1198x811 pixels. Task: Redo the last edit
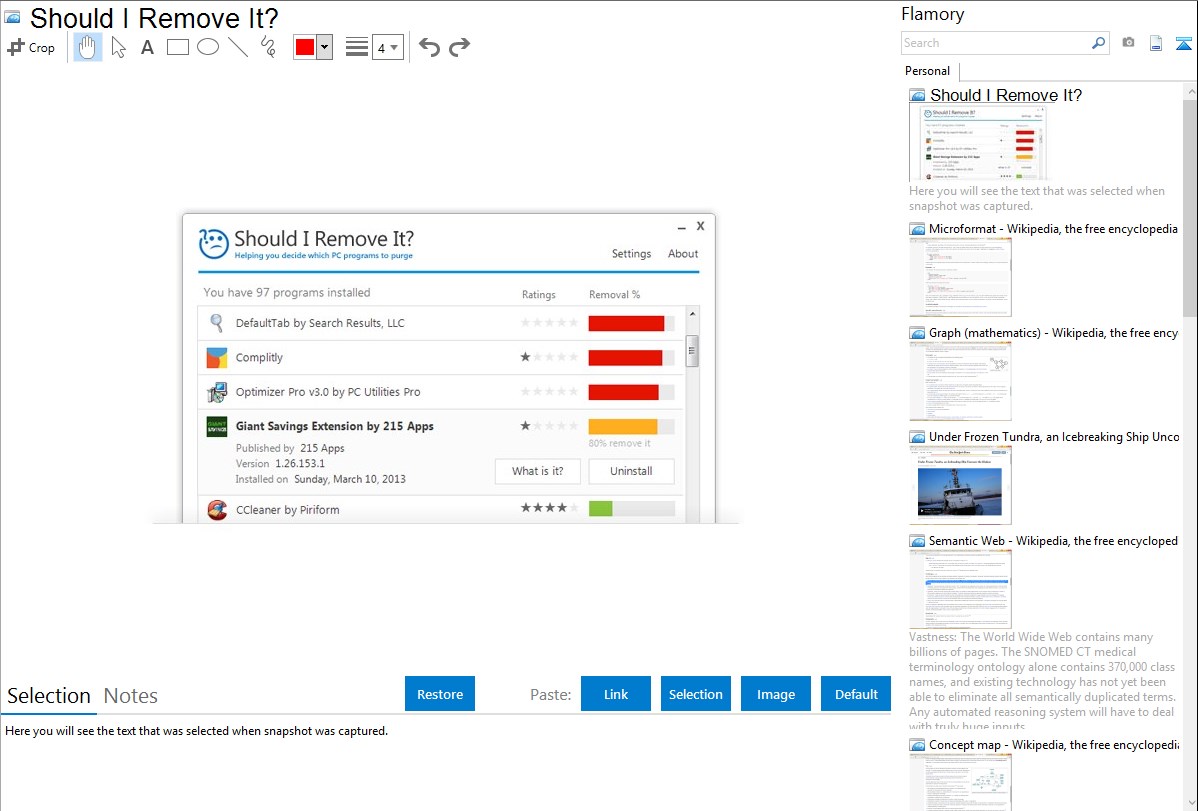[x=459, y=47]
